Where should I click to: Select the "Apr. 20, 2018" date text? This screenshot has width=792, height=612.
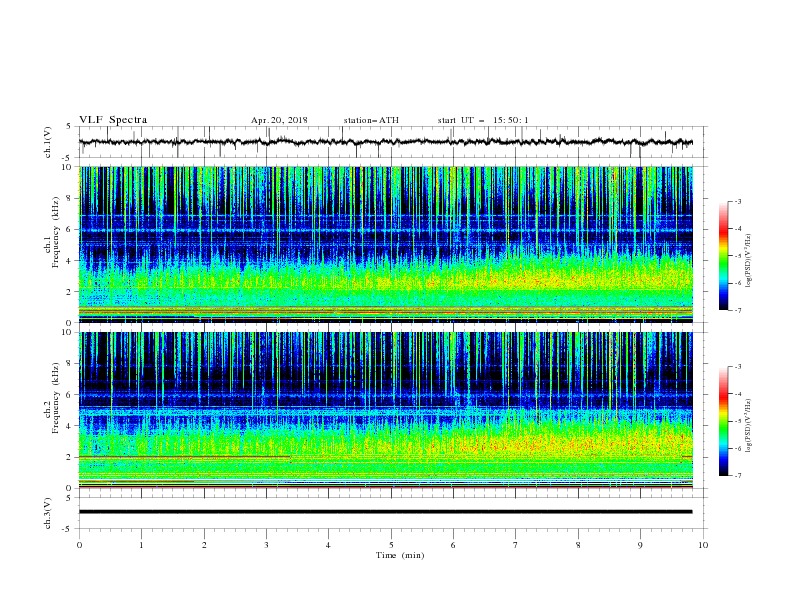[x=279, y=120]
